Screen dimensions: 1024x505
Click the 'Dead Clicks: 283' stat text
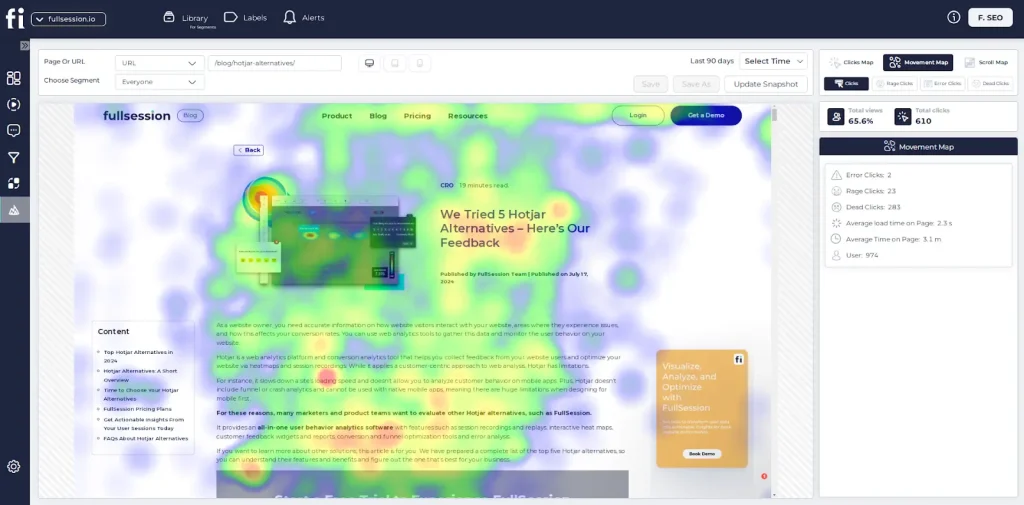(x=873, y=207)
